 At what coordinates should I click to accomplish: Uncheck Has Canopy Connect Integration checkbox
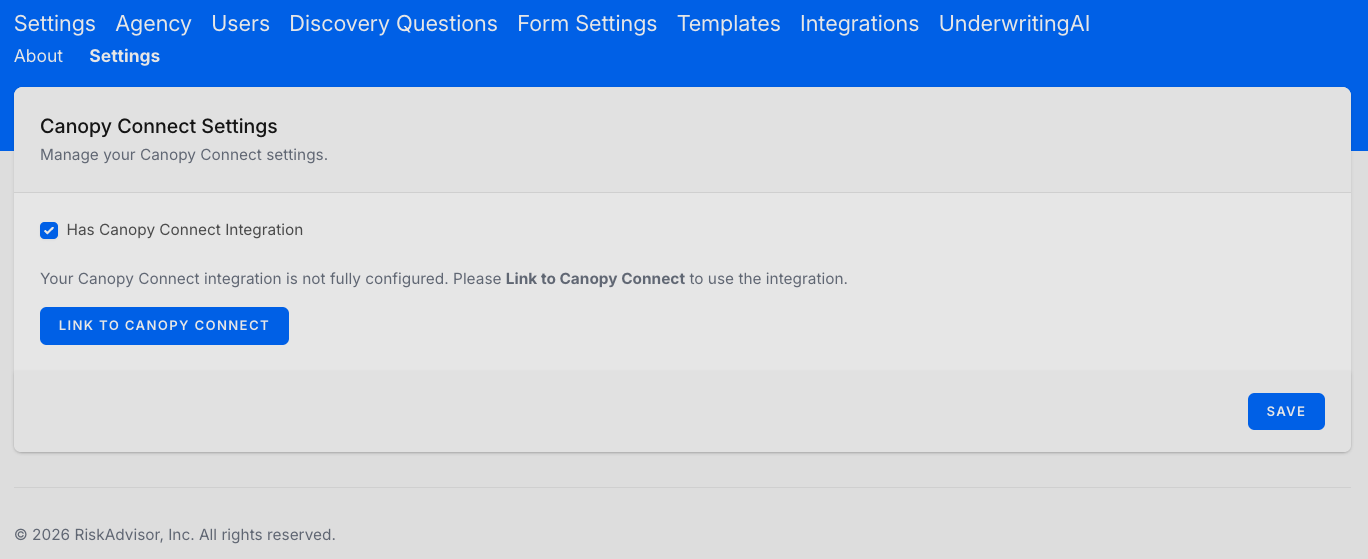pyautogui.click(x=49, y=230)
